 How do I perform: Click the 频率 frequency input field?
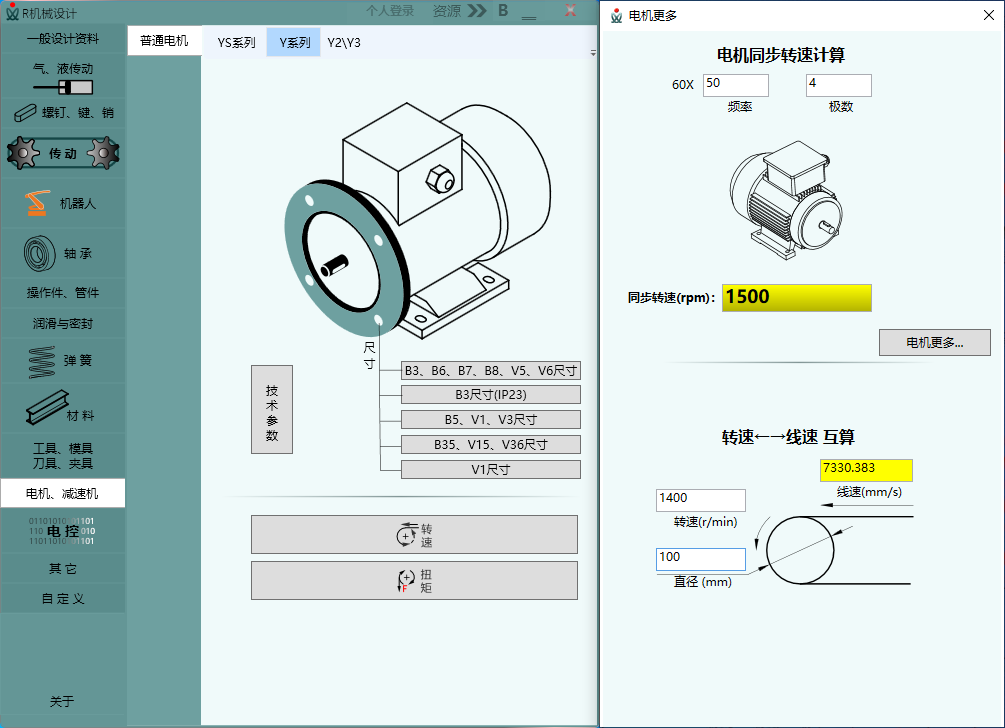pyautogui.click(x=736, y=85)
